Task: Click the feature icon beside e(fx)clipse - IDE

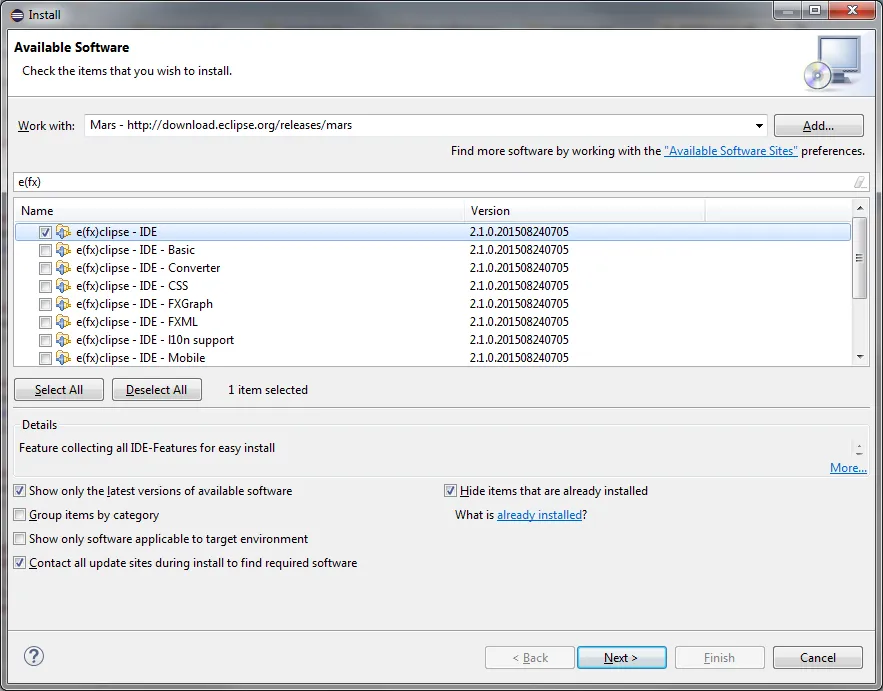Action: coord(63,231)
